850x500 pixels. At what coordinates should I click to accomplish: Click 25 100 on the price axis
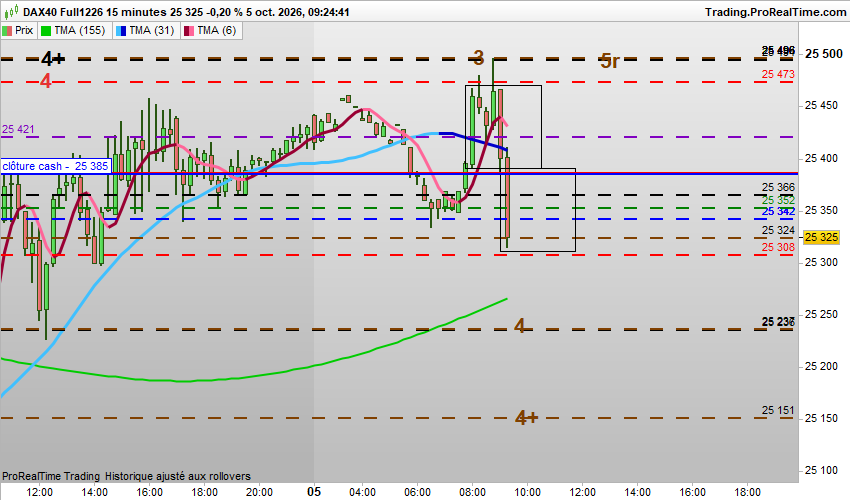point(821,471)
